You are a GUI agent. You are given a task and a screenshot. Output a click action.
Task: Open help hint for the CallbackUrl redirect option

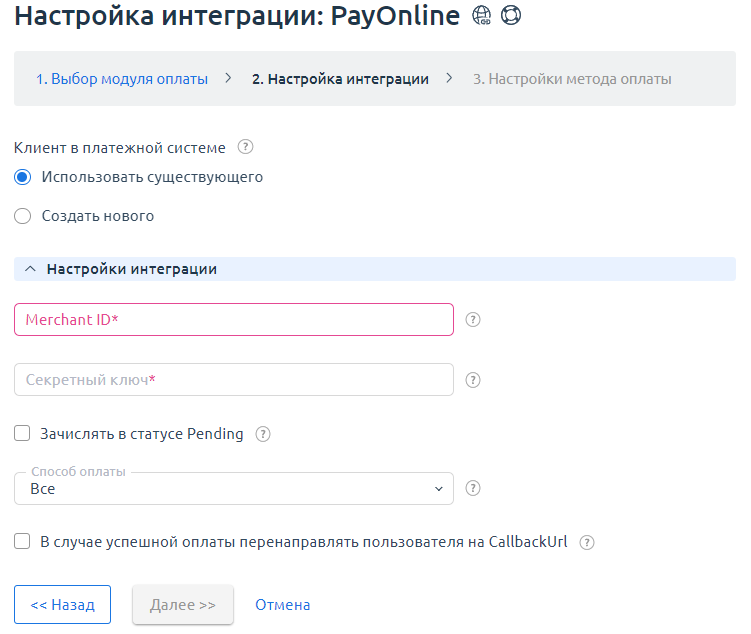point(587,542)
